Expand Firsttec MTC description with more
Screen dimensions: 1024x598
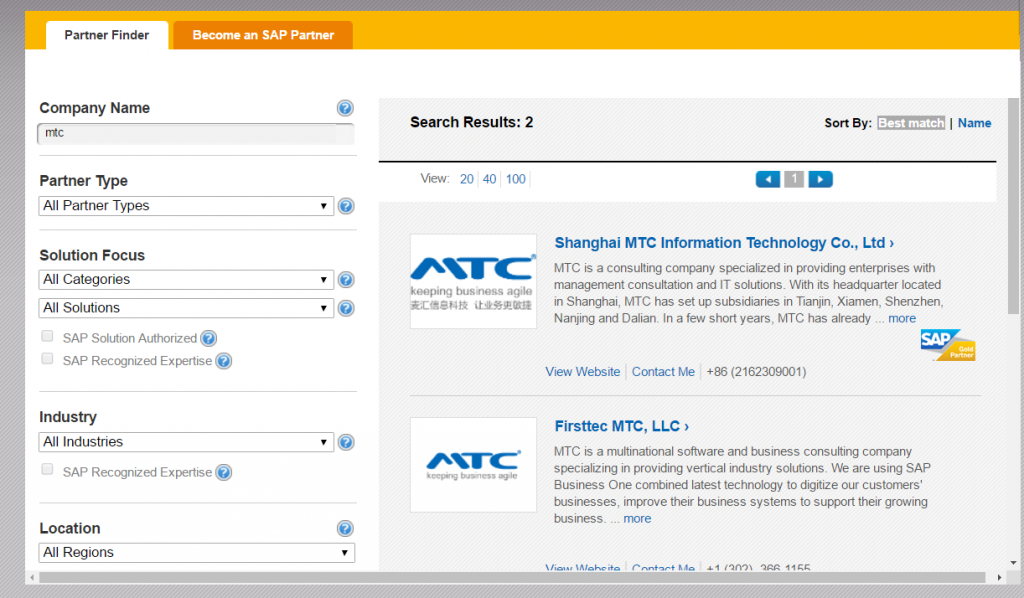(637, 519)
